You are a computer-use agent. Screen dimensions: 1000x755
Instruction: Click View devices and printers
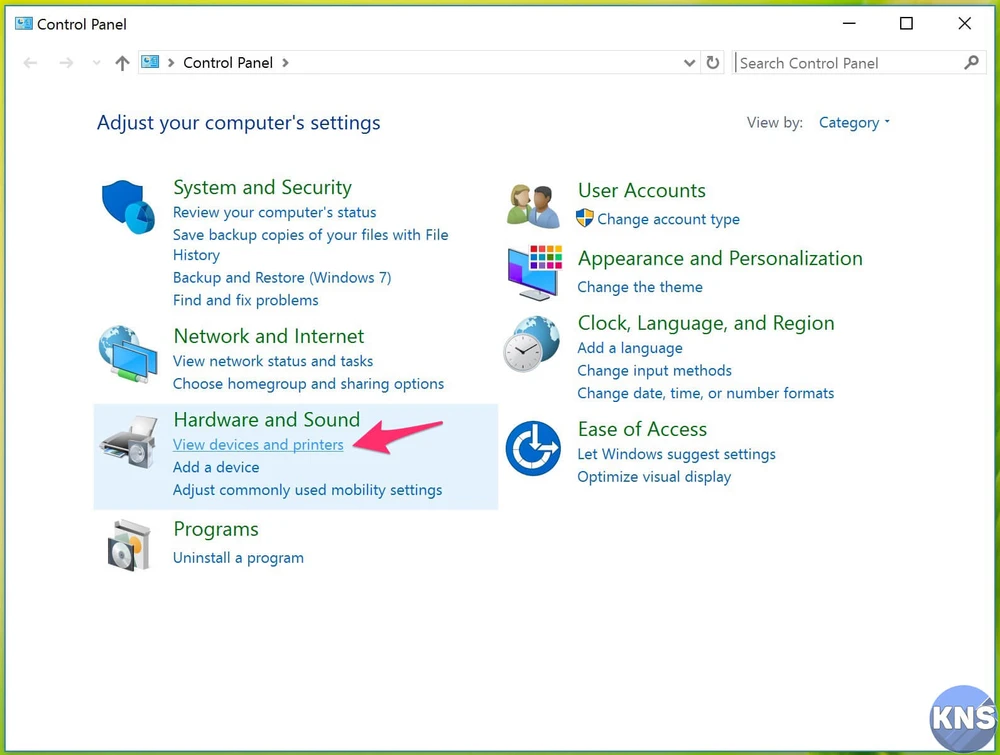coord(258,444)
